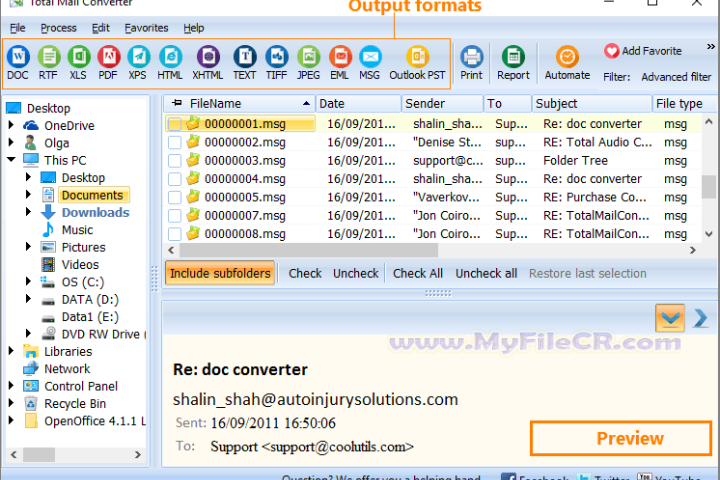Expand the Documents tree node
This screenshot has height=480, width=720.
[28, 195]
